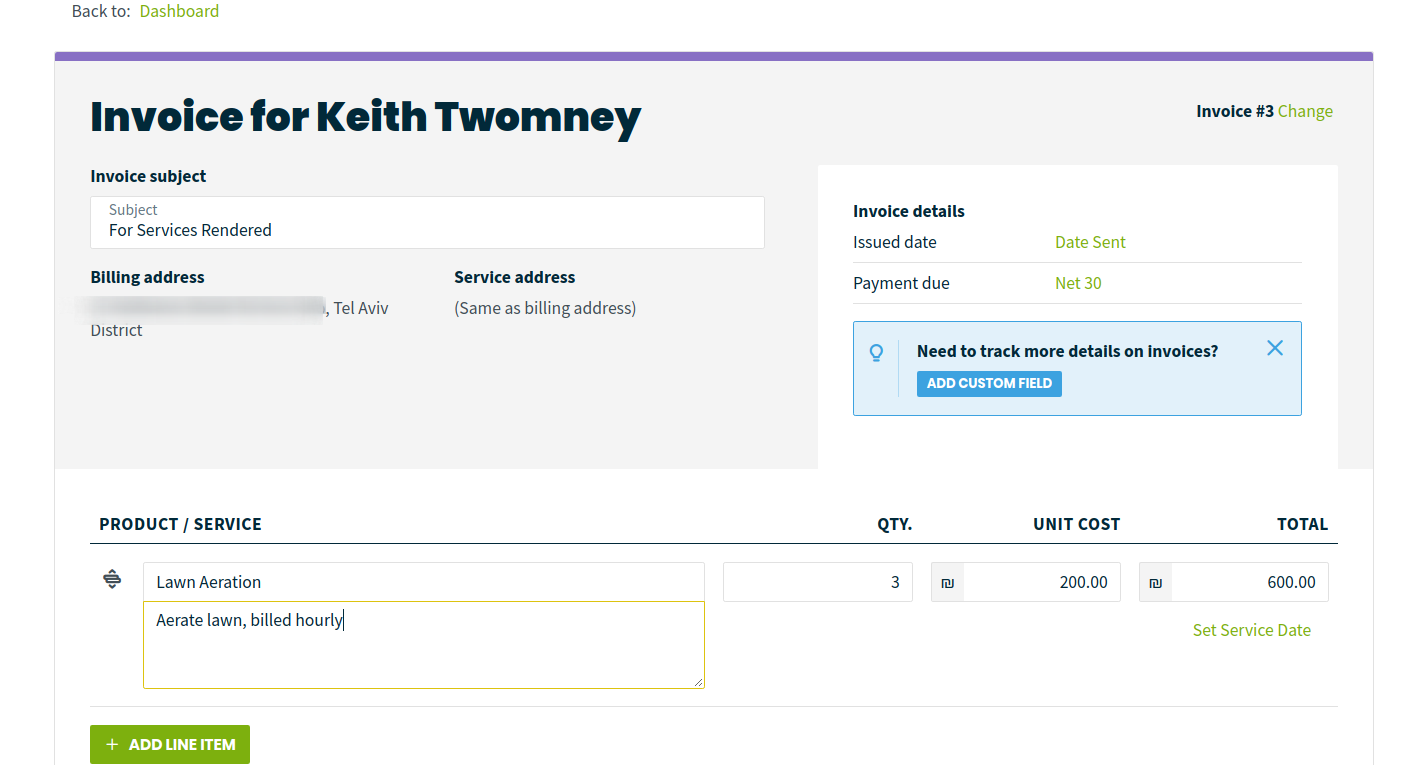Open the Net 30 payment due option
Screen dimensions: 1413x765
[1078, 283]
